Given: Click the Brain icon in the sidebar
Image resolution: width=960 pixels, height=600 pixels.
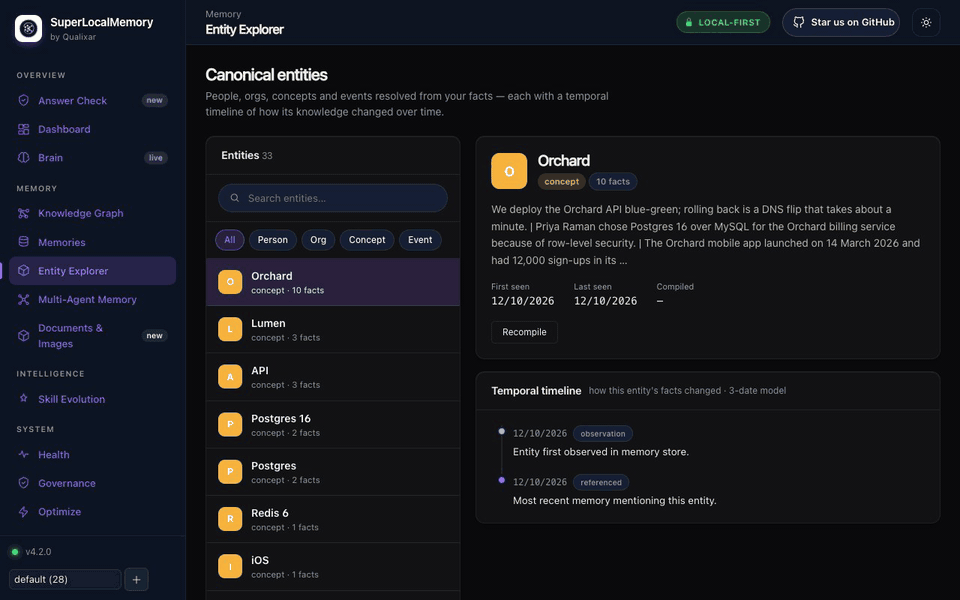Looking at the screenshot, I should pyautogui.click(x=23, y=157).
